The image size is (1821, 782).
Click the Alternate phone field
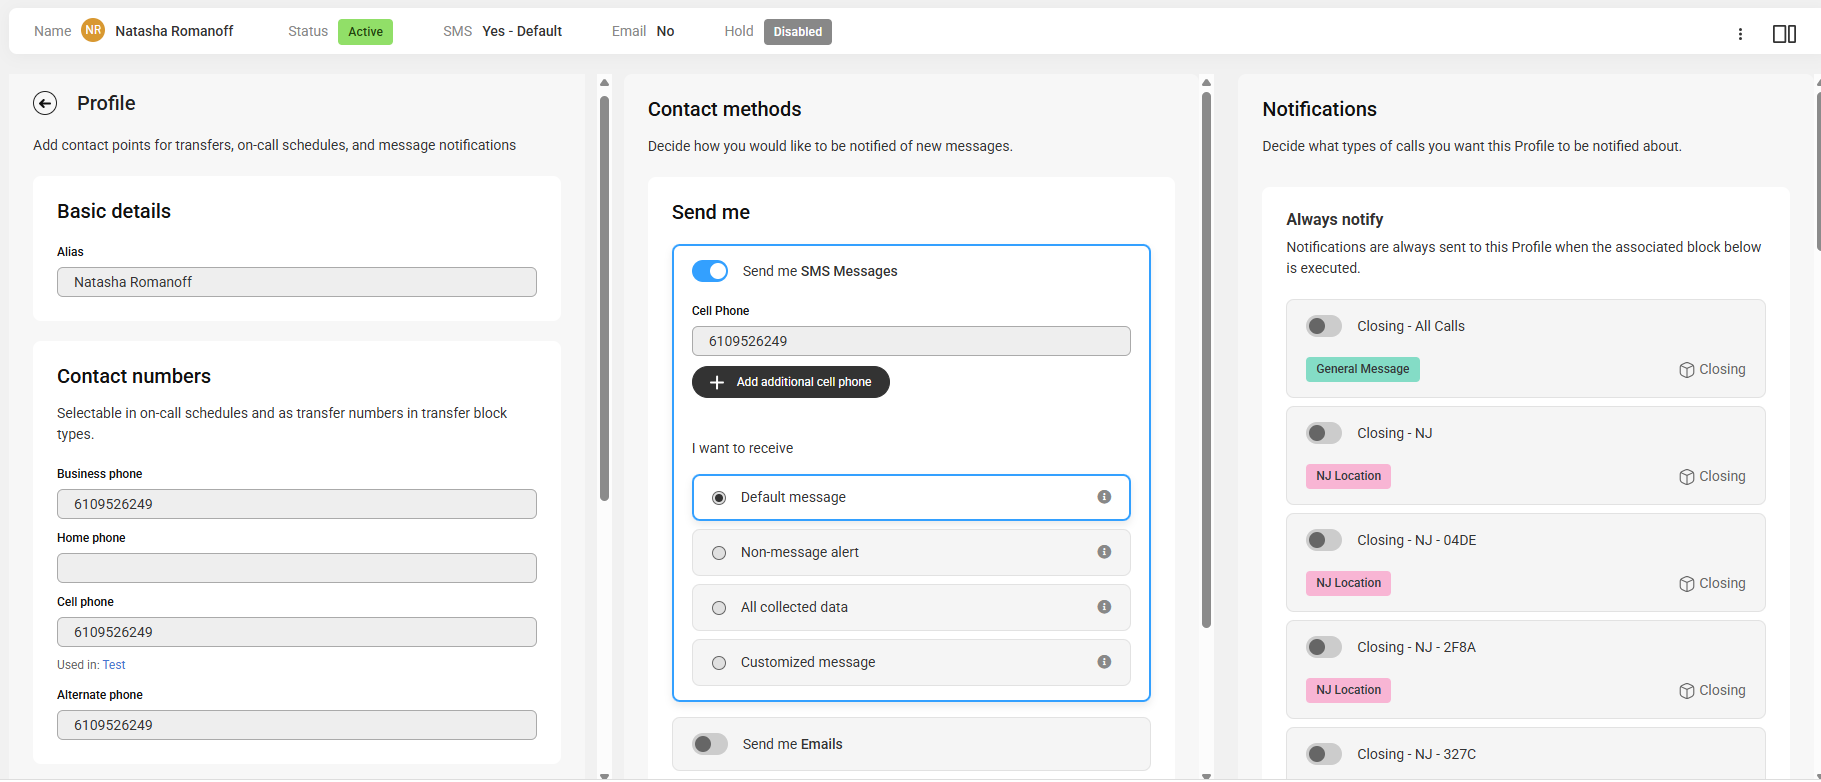pos(297,725)
